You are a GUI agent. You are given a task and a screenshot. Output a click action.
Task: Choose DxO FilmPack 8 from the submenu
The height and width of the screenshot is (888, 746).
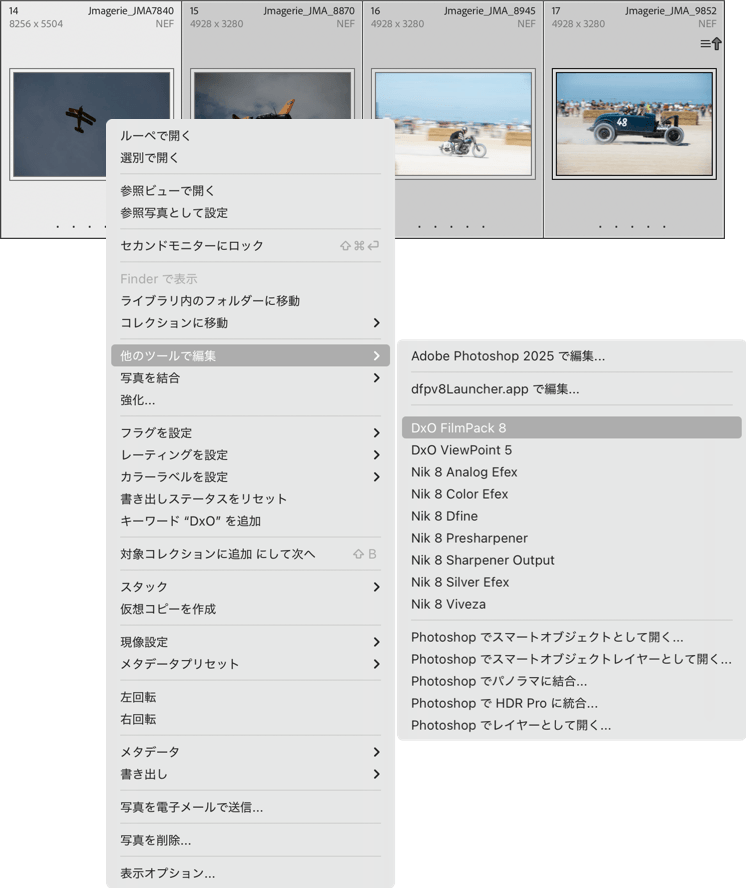tap(459, 428)
